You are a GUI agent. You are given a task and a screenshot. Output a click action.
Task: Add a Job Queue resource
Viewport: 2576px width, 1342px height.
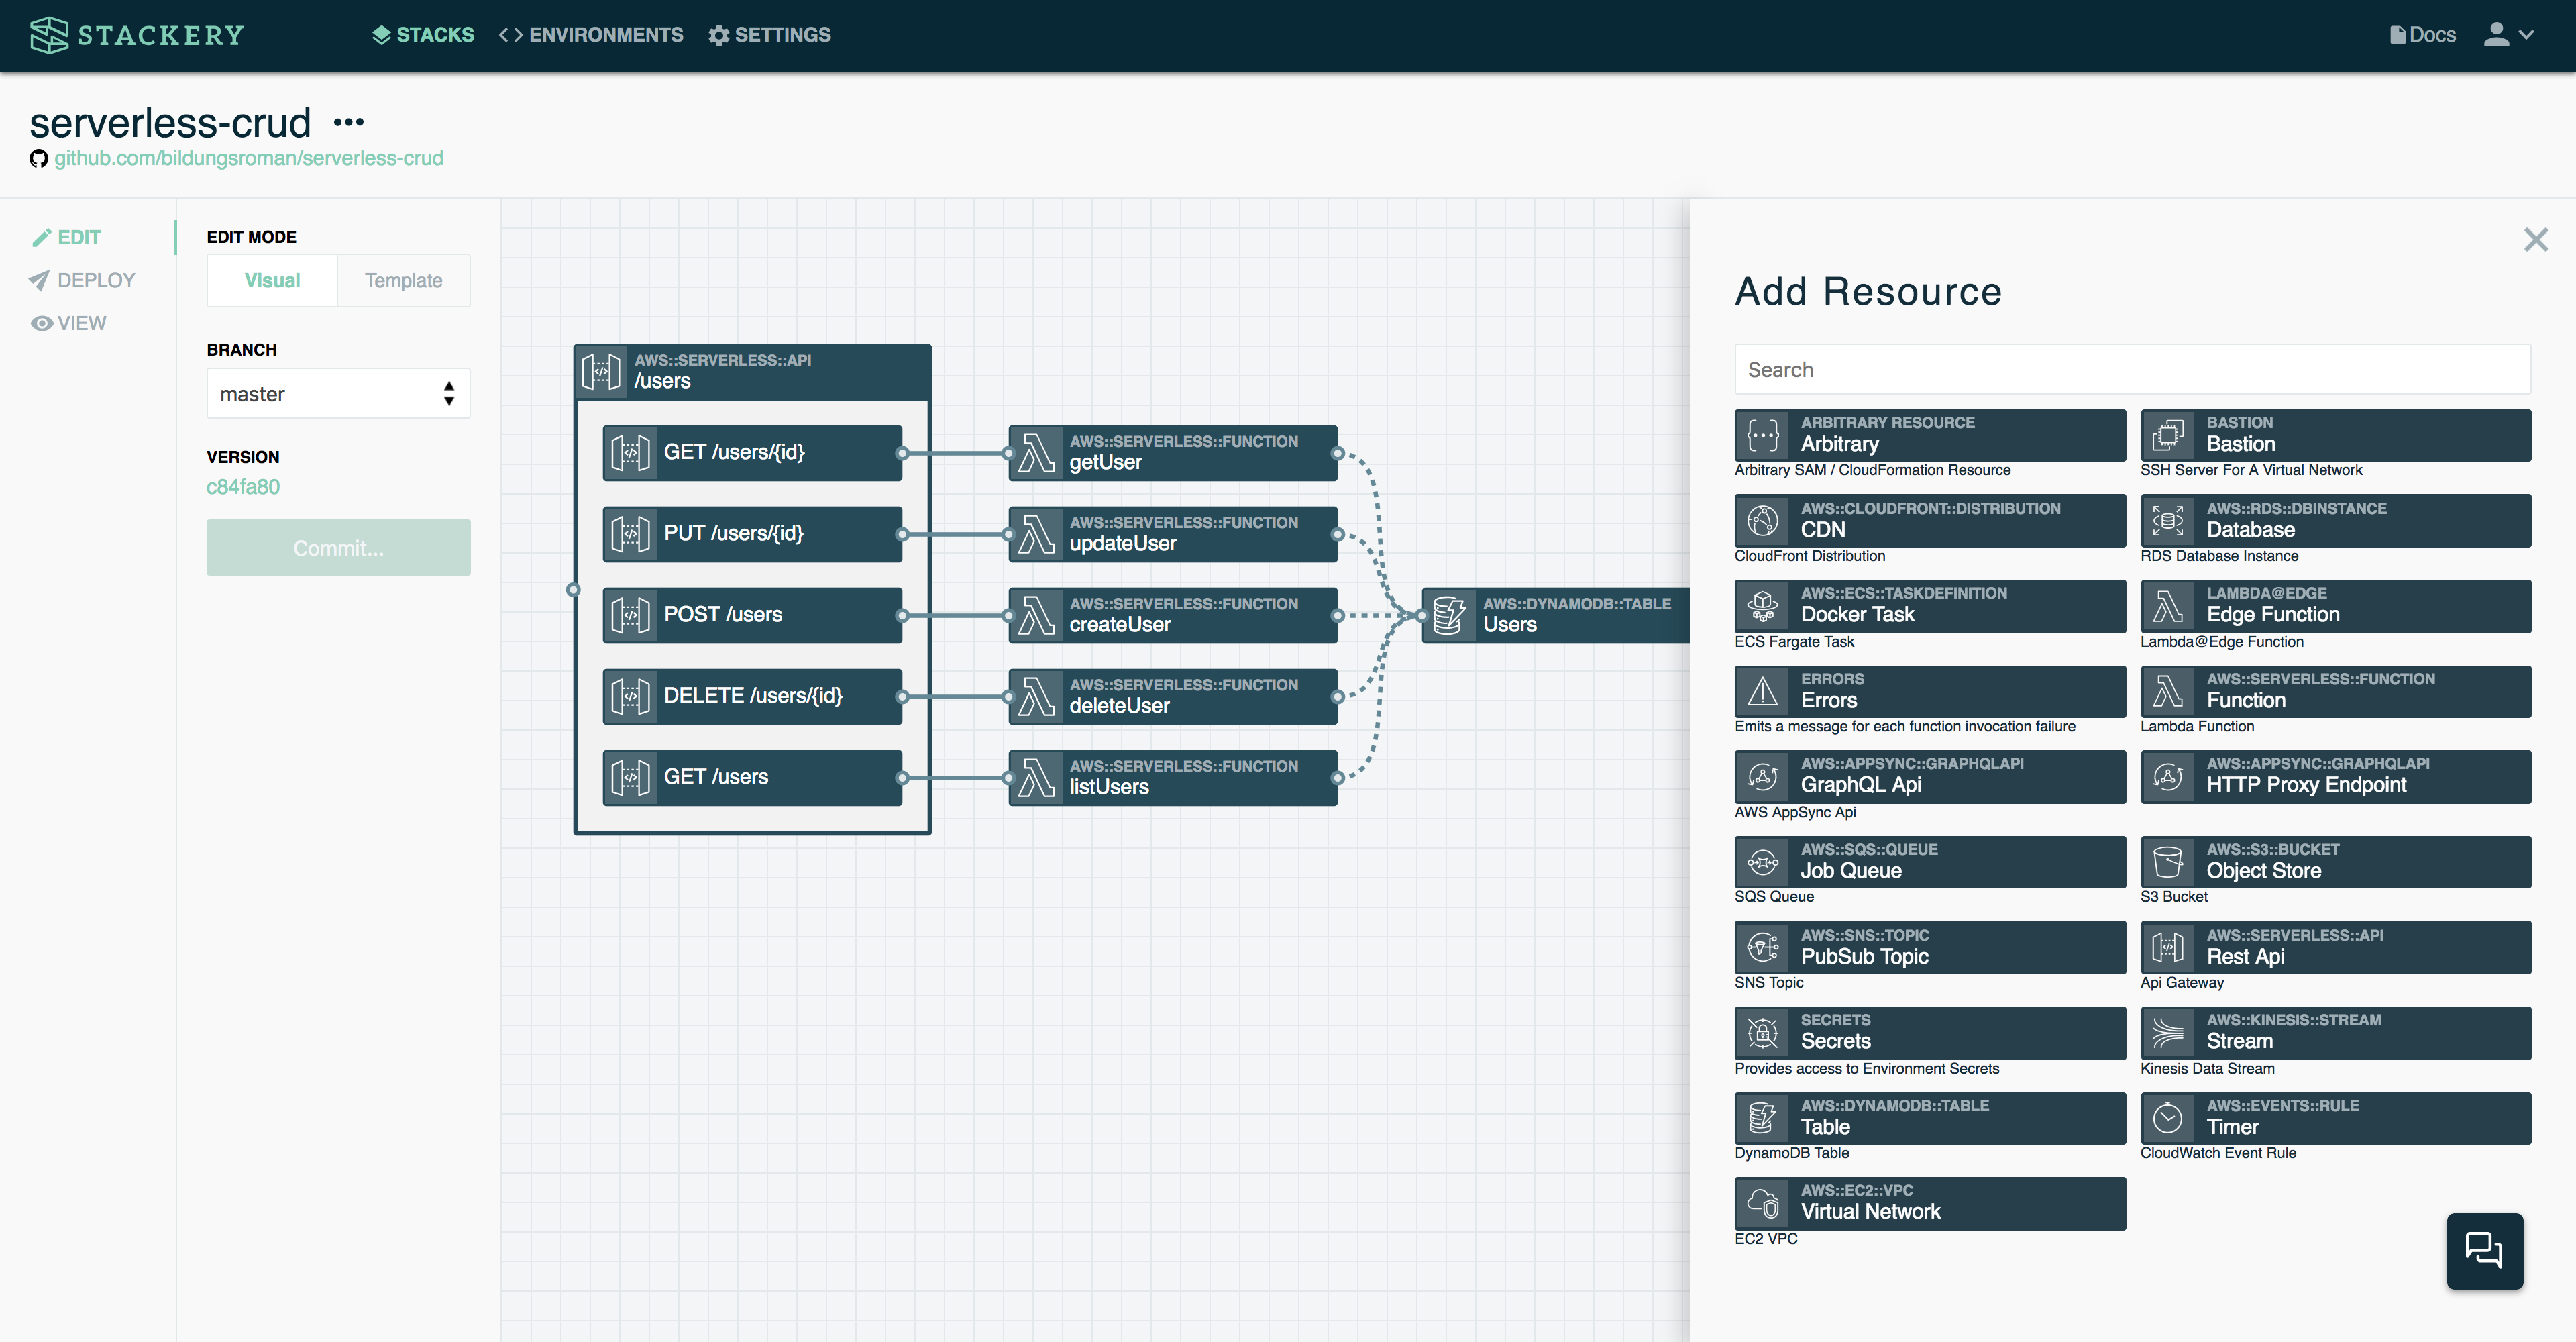point(1930,861)
